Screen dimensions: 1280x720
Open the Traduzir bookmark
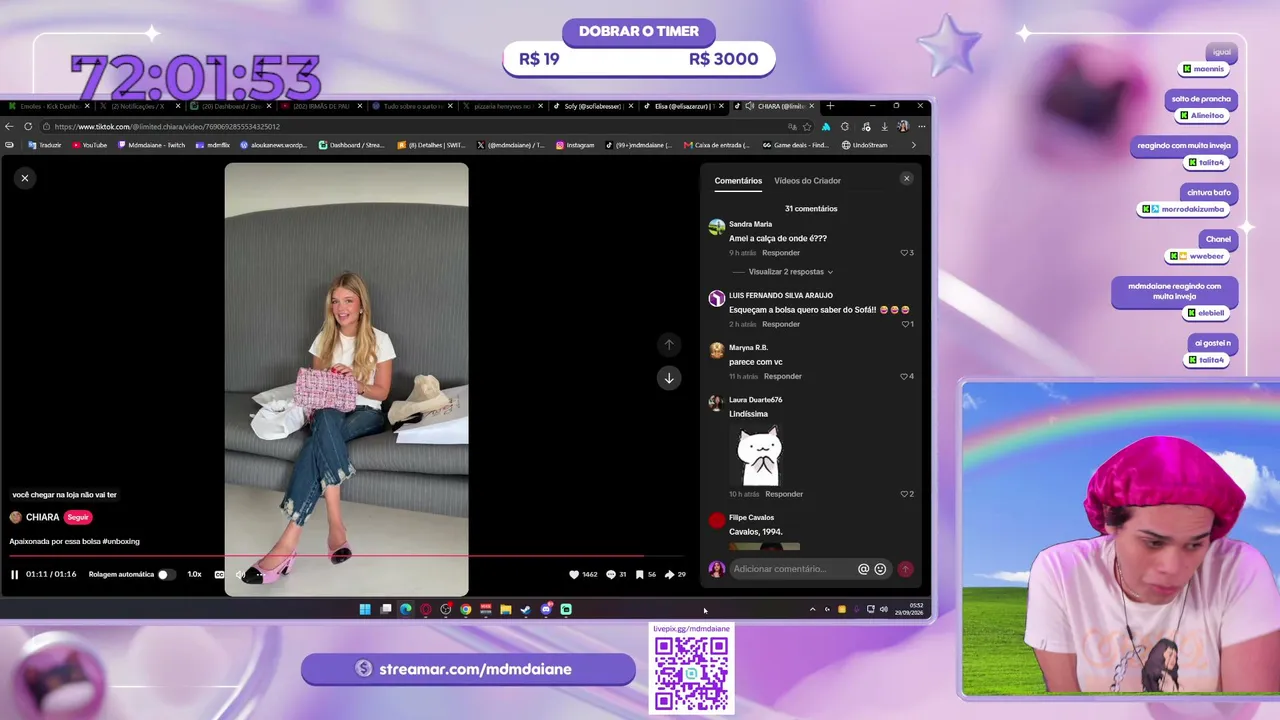45,145
